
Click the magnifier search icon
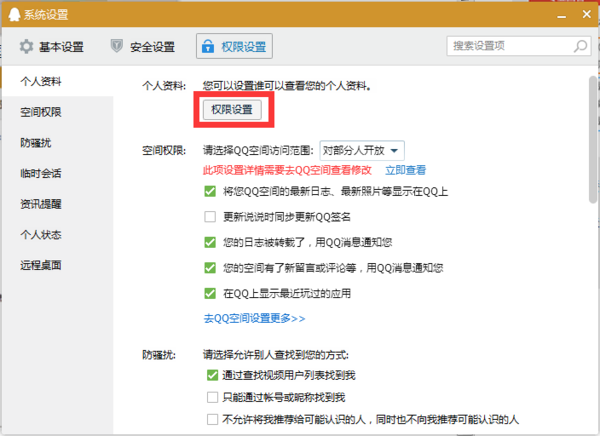580,46
